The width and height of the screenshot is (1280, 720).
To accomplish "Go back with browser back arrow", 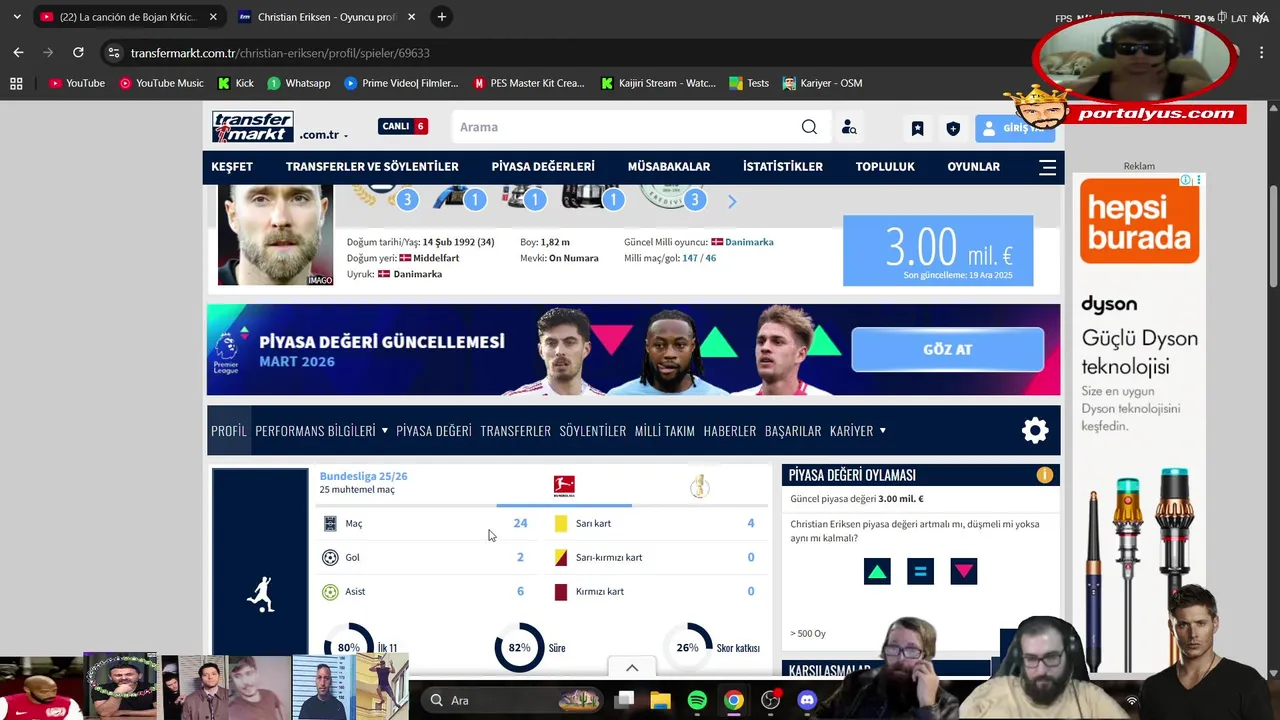I will click(x=18, y=52).
